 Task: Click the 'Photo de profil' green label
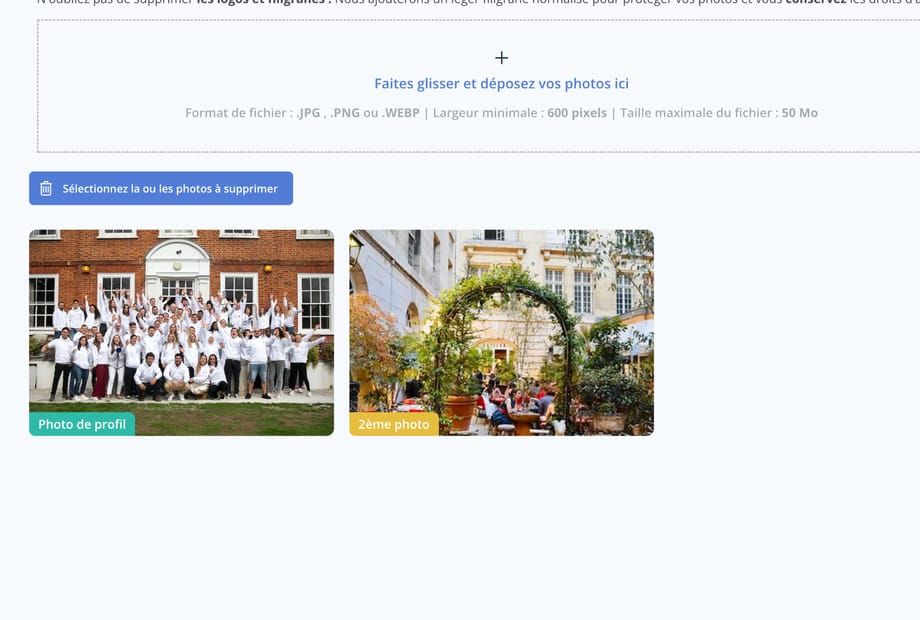[x=82, y=424]
